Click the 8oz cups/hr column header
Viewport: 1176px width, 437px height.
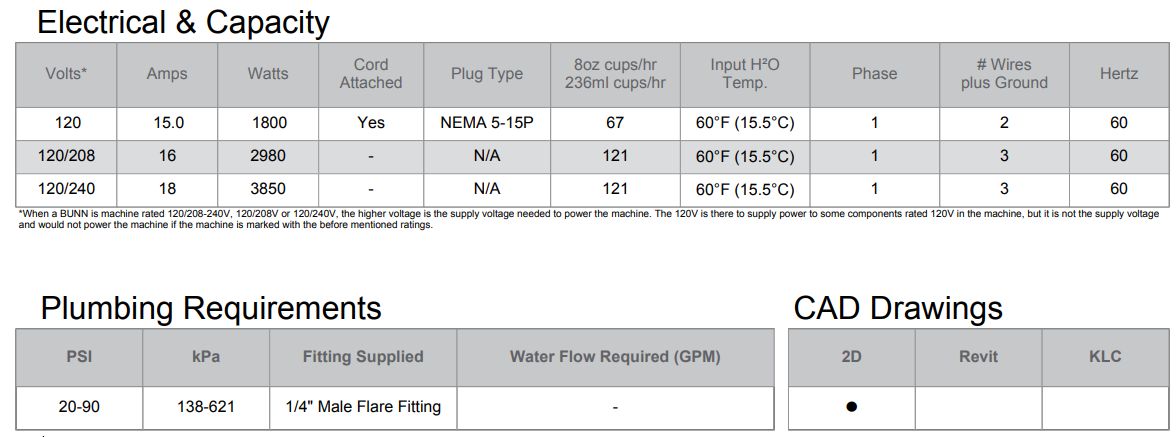tap(615, 74)
